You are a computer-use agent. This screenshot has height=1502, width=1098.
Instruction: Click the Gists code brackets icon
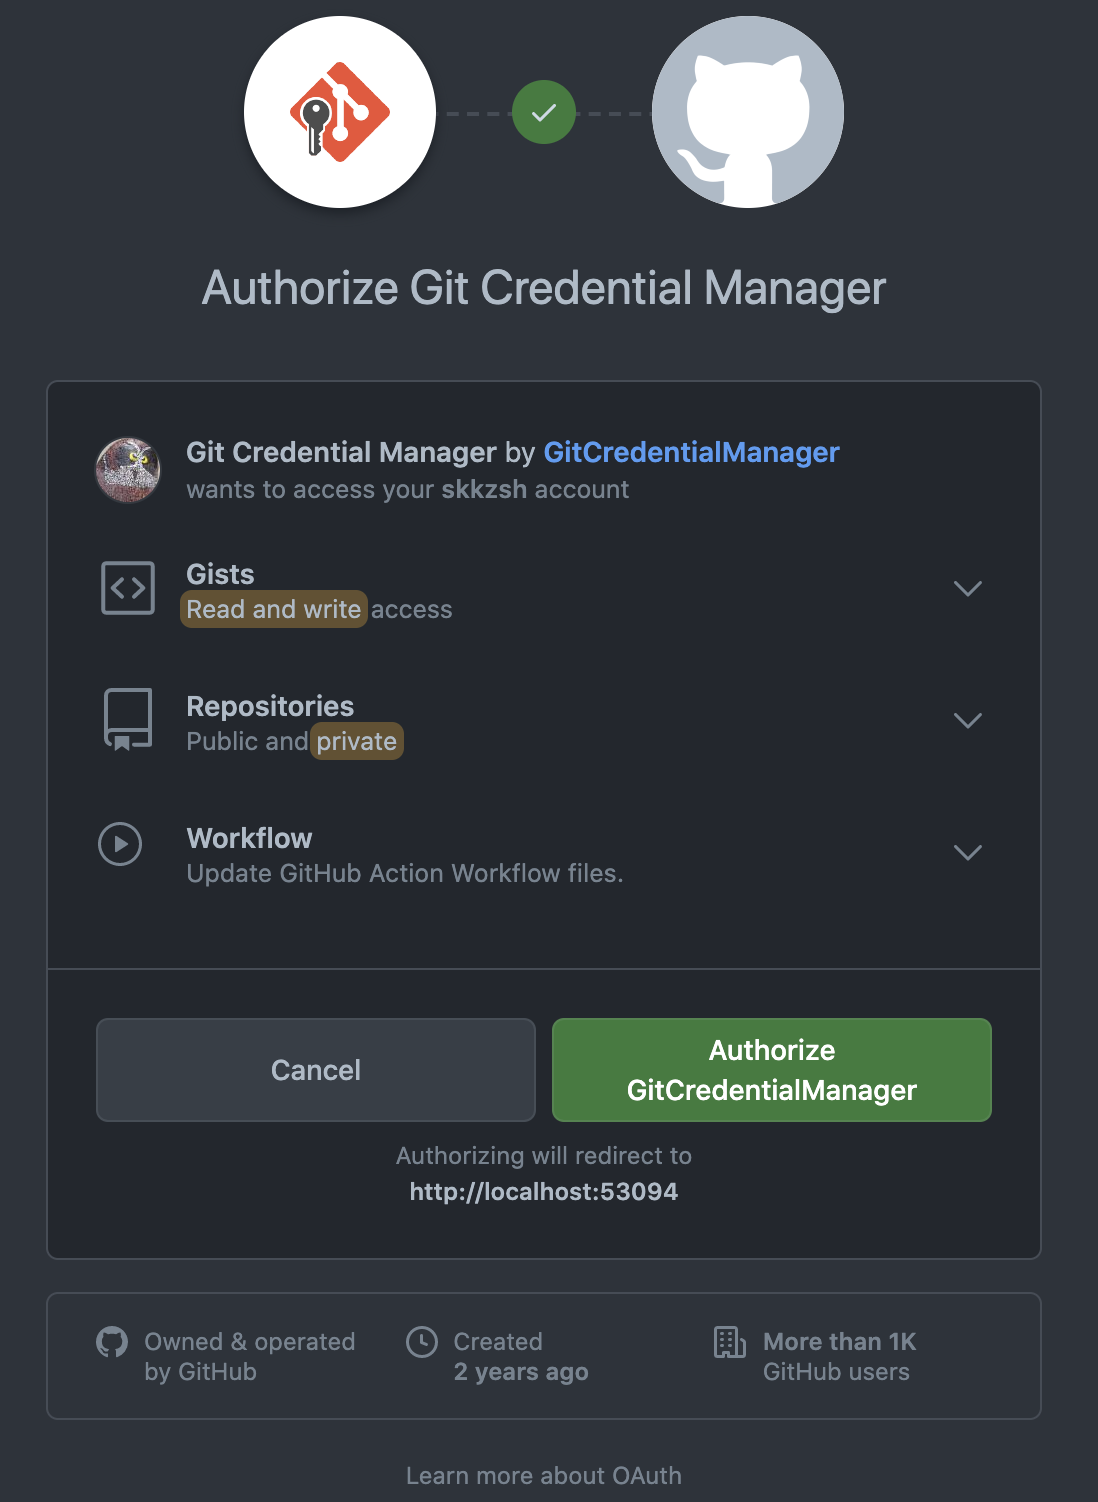coord(126,588)
